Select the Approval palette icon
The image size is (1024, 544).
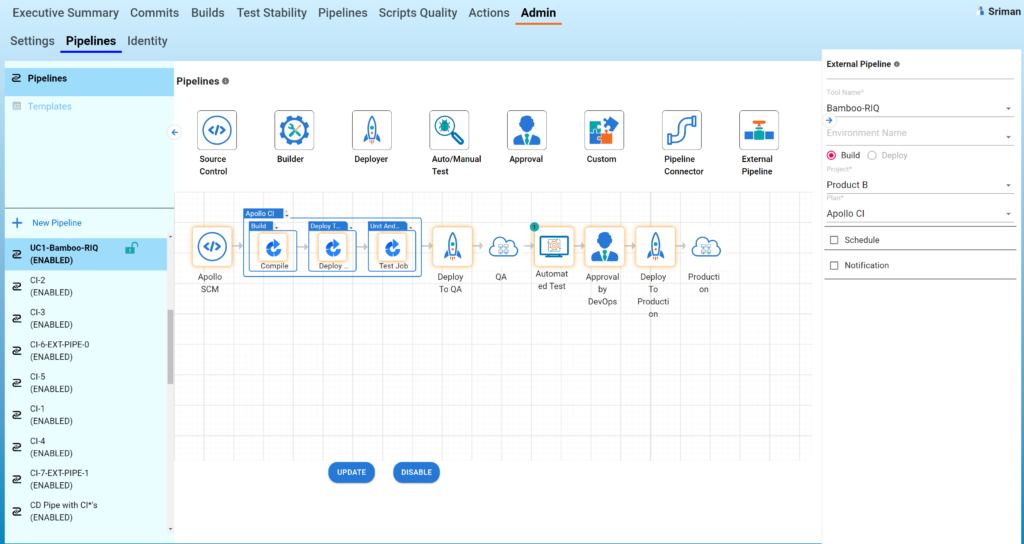click(526, 130)
